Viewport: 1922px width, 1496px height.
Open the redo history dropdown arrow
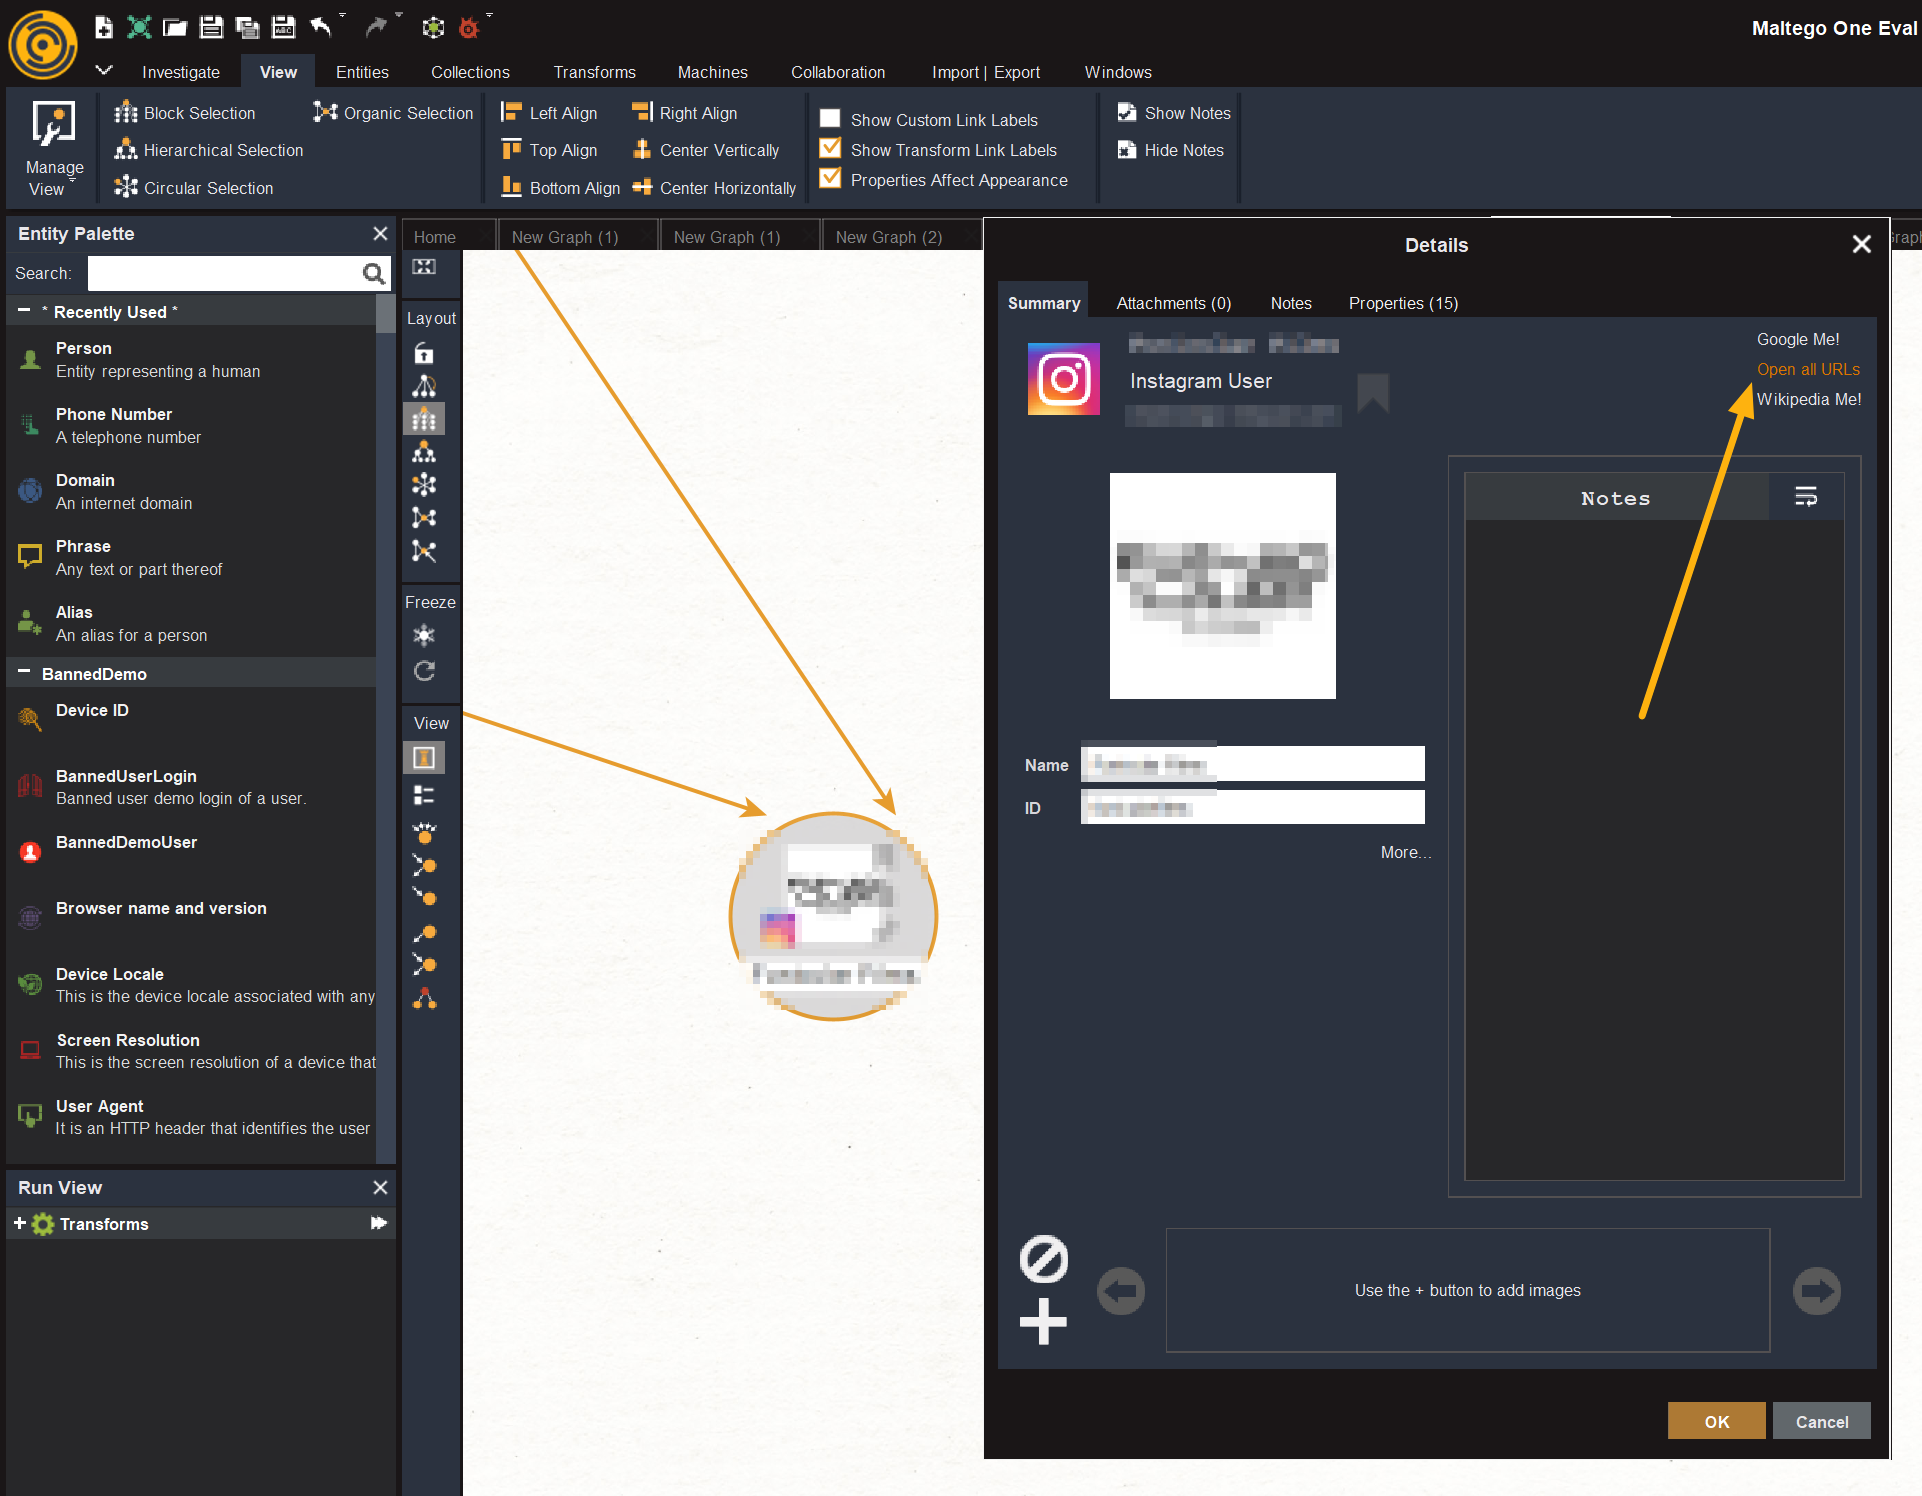399,16
